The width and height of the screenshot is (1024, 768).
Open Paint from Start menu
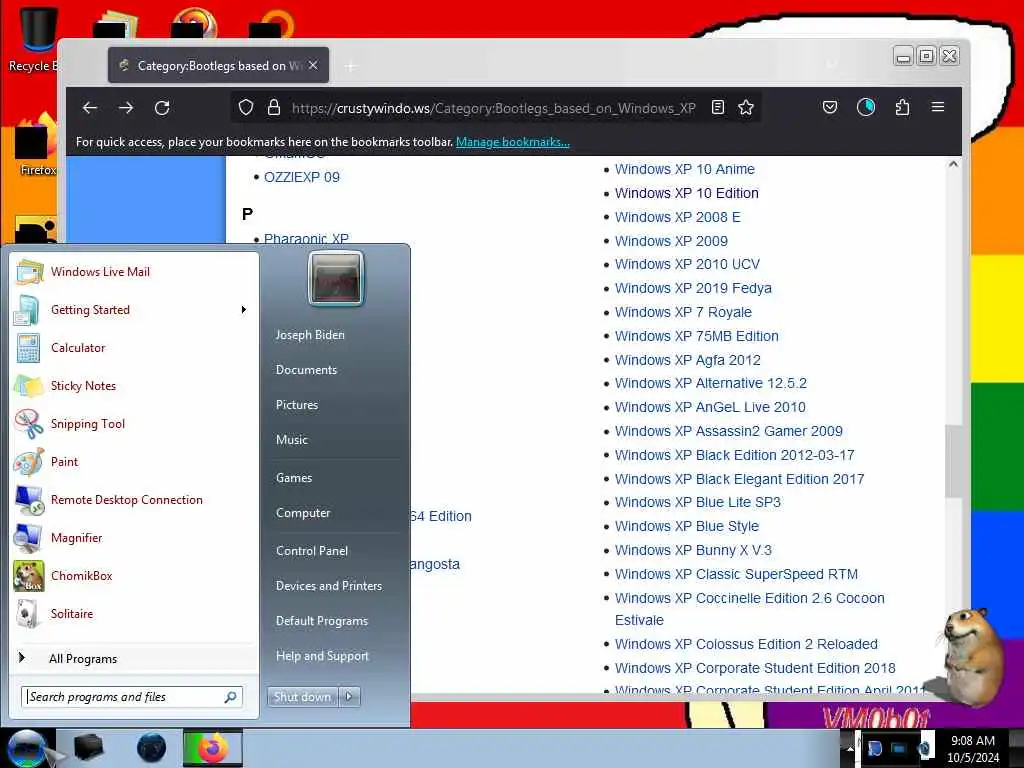133,462
